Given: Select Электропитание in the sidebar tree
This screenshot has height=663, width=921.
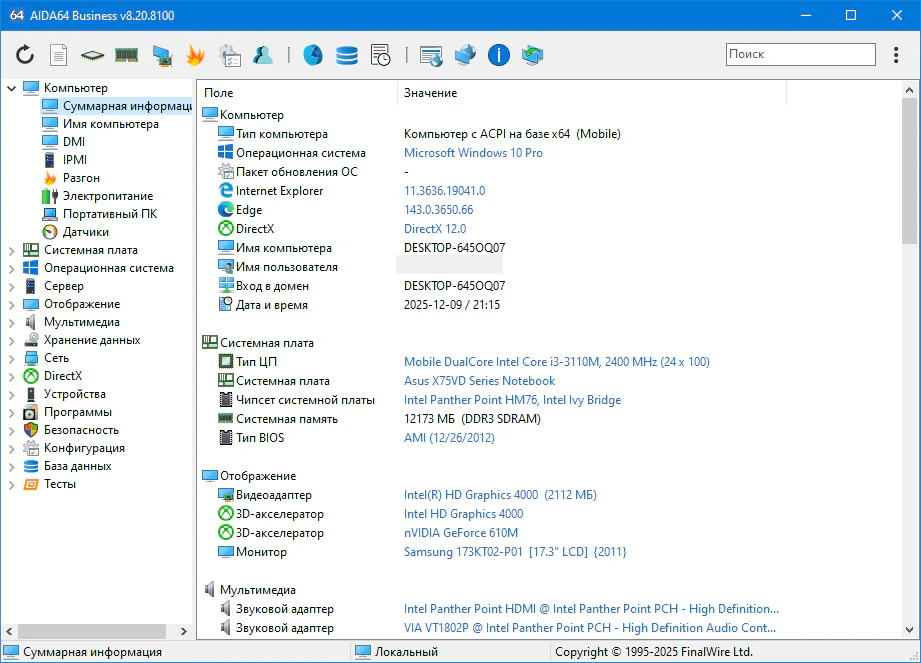Looking at the screenshot, I should (108, 196).
